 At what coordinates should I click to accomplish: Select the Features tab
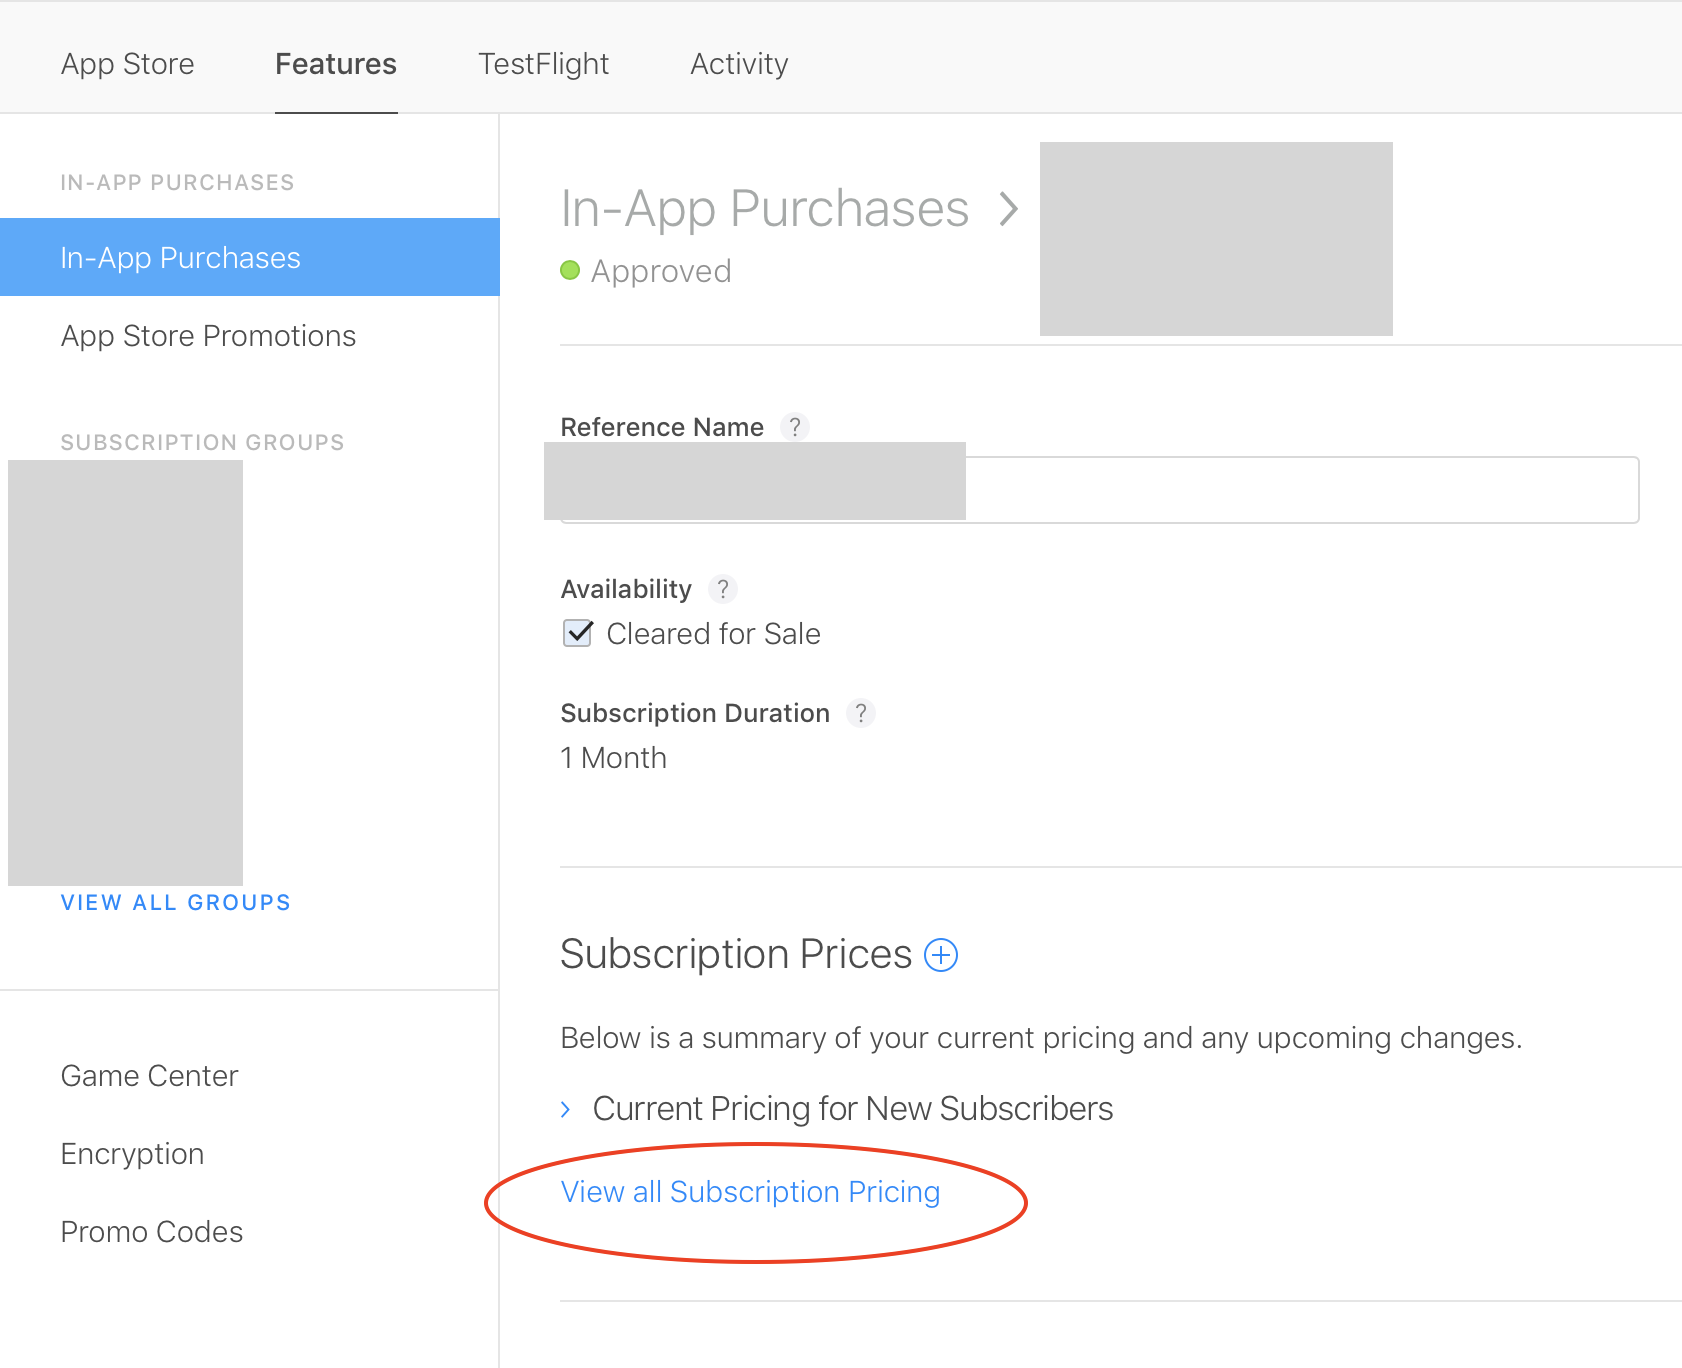click(336, 64)
